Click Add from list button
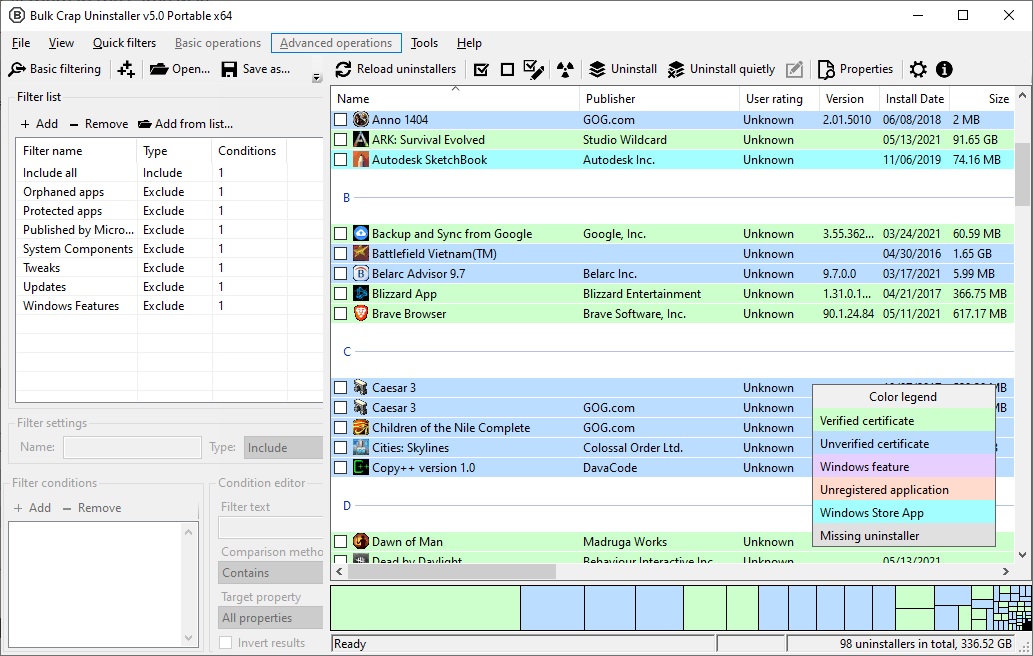 (x=185, y=124)
